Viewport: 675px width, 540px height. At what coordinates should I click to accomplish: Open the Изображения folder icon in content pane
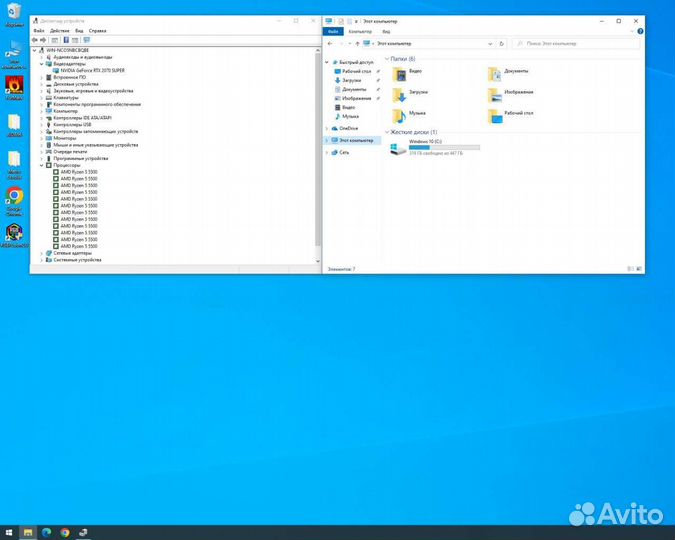click(495, 95)
